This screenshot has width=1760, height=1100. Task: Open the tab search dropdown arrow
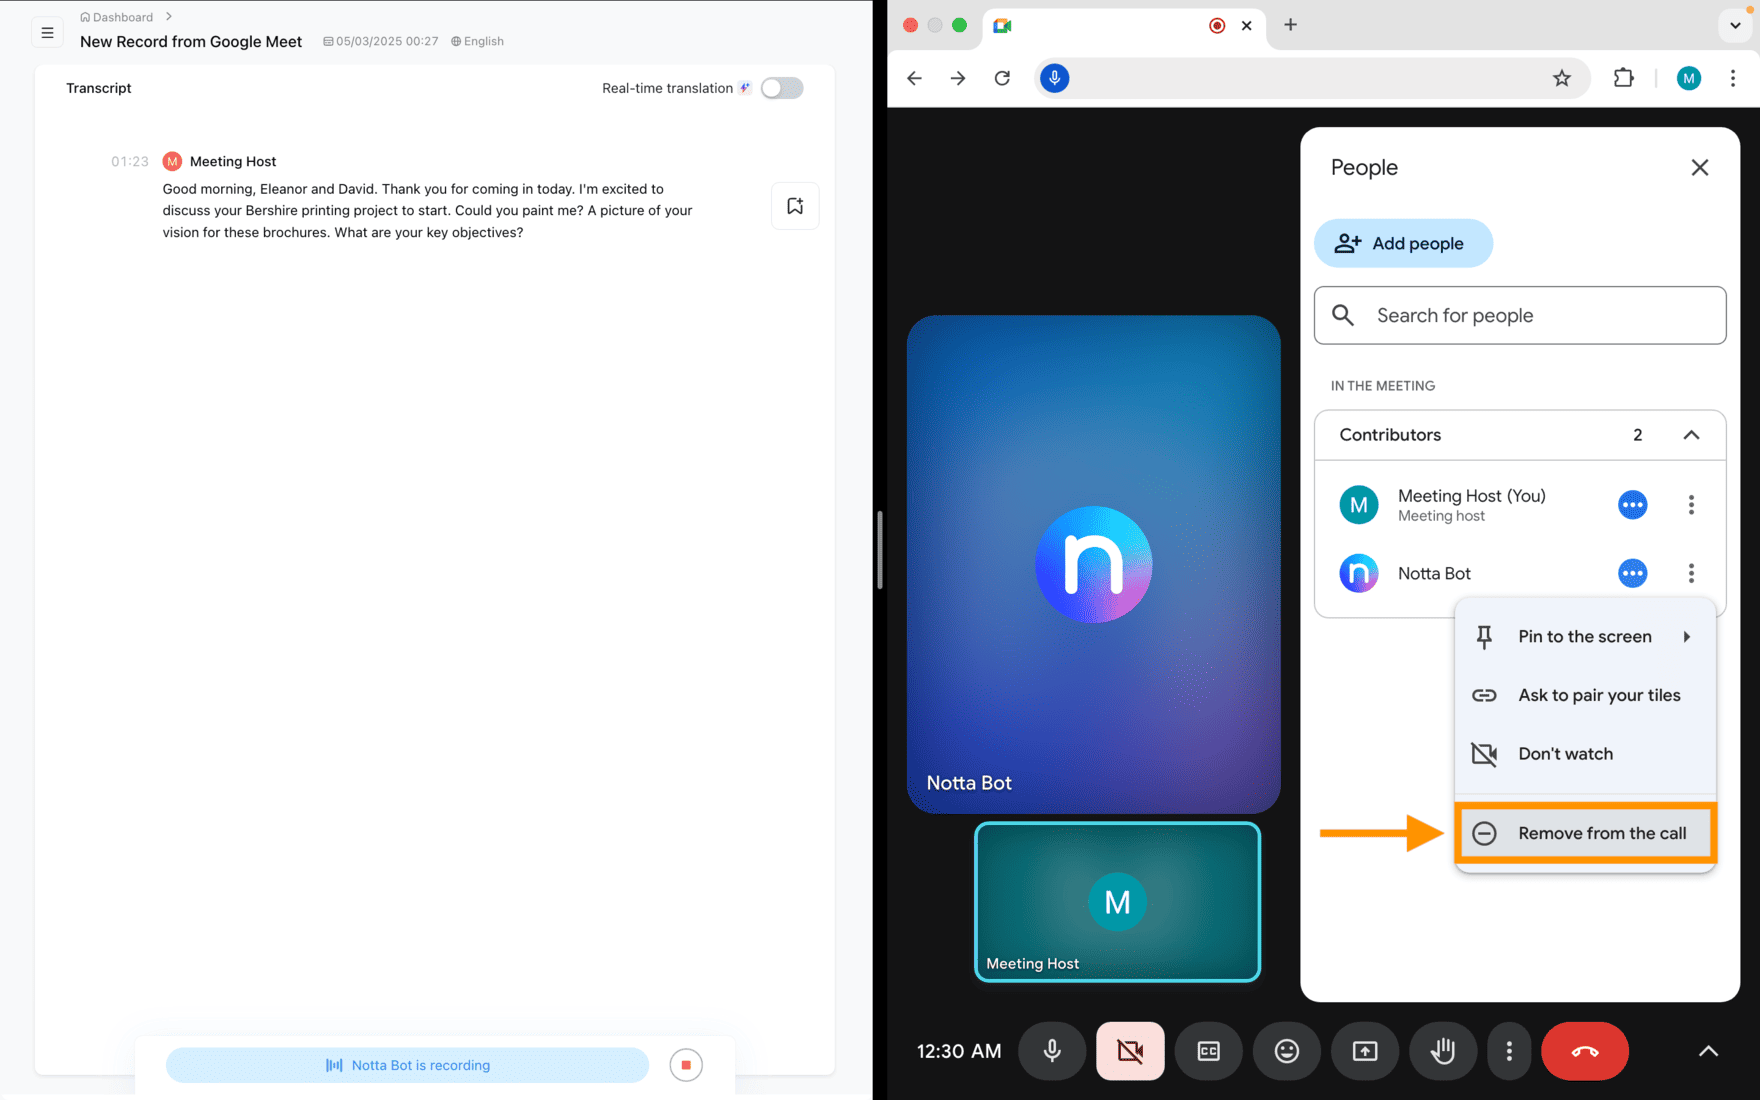tap(1735, 26)
